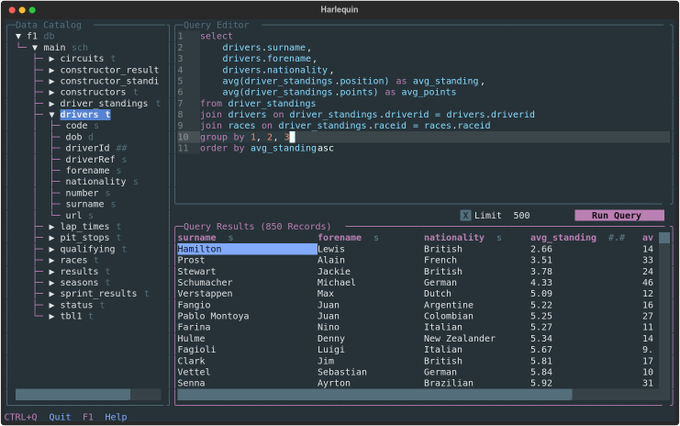Click the avg_standing results column header
This screenshot has width=680, height=426.
[563, 238]
